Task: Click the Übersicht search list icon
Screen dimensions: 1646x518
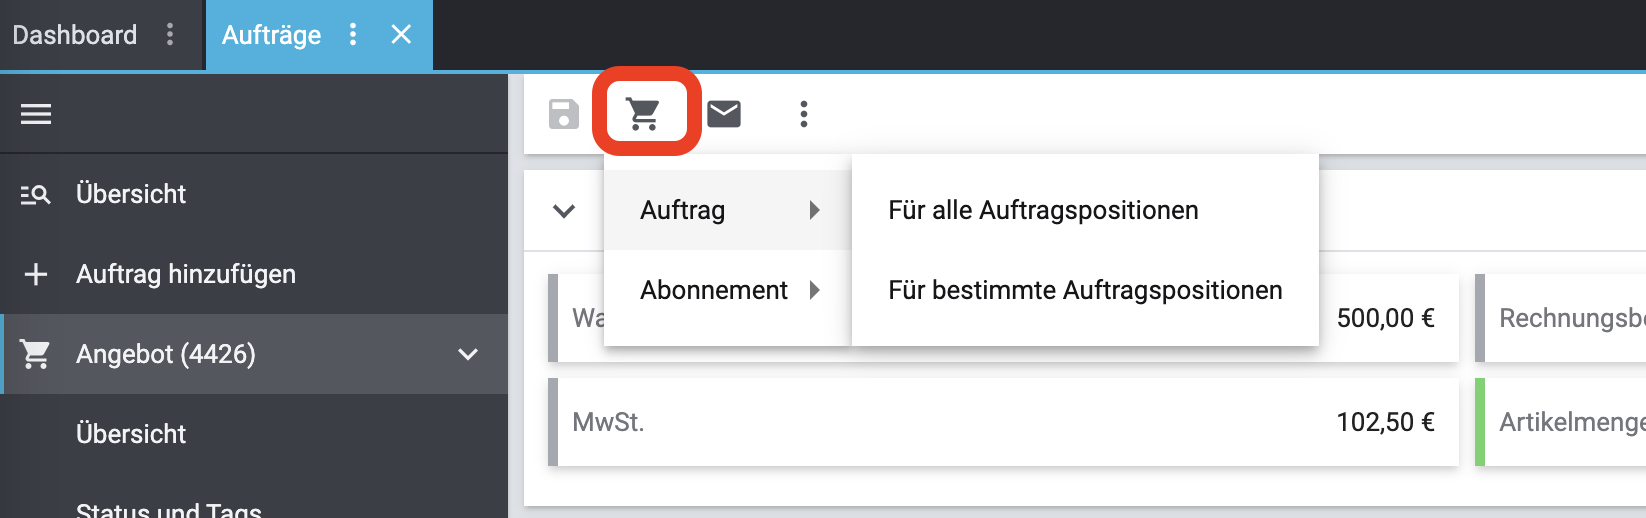Action: coord(36,194)
